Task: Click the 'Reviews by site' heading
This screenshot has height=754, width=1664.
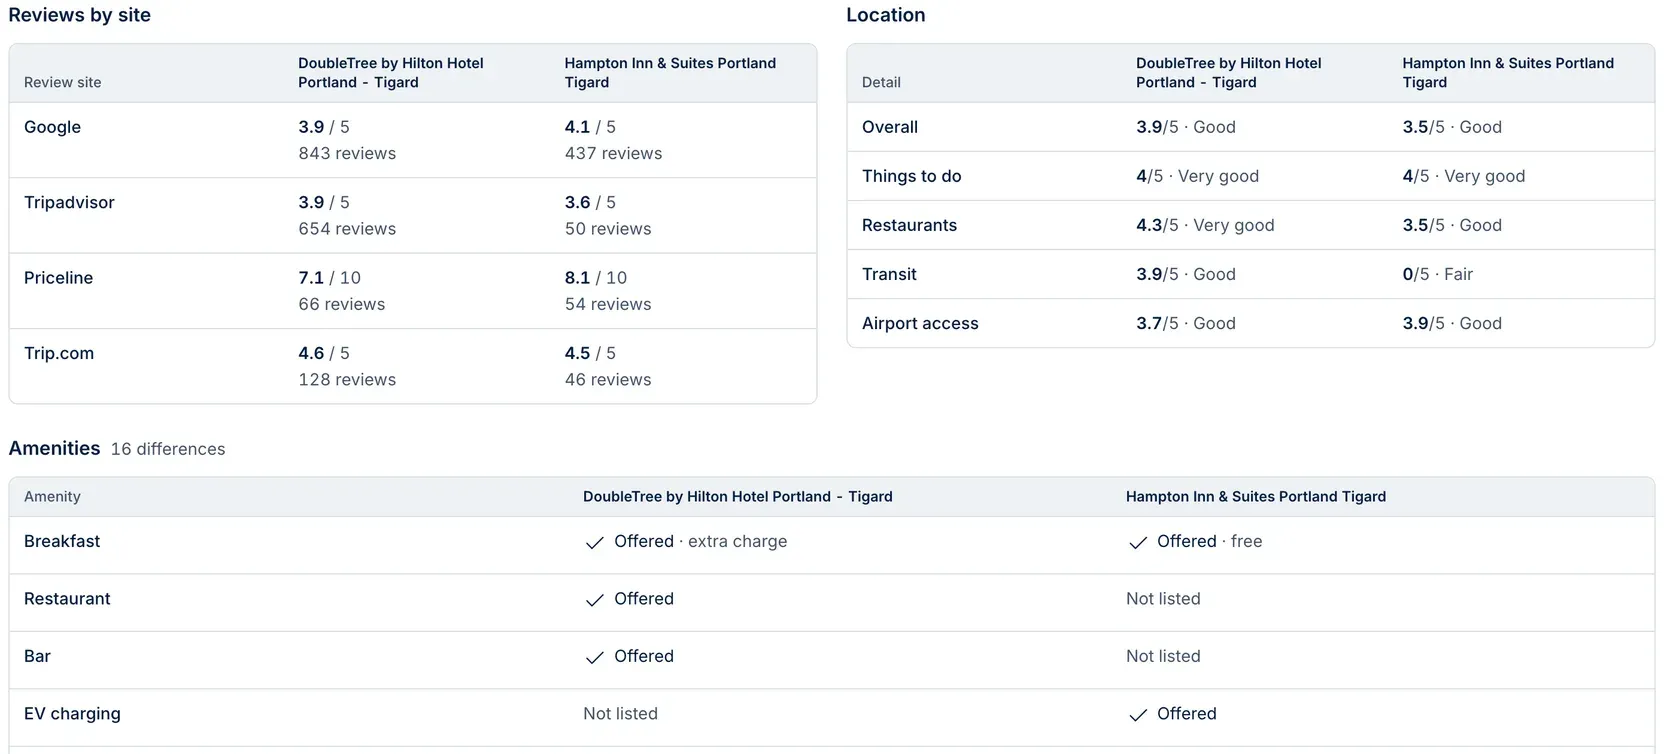Action: [x=80, y=15]
